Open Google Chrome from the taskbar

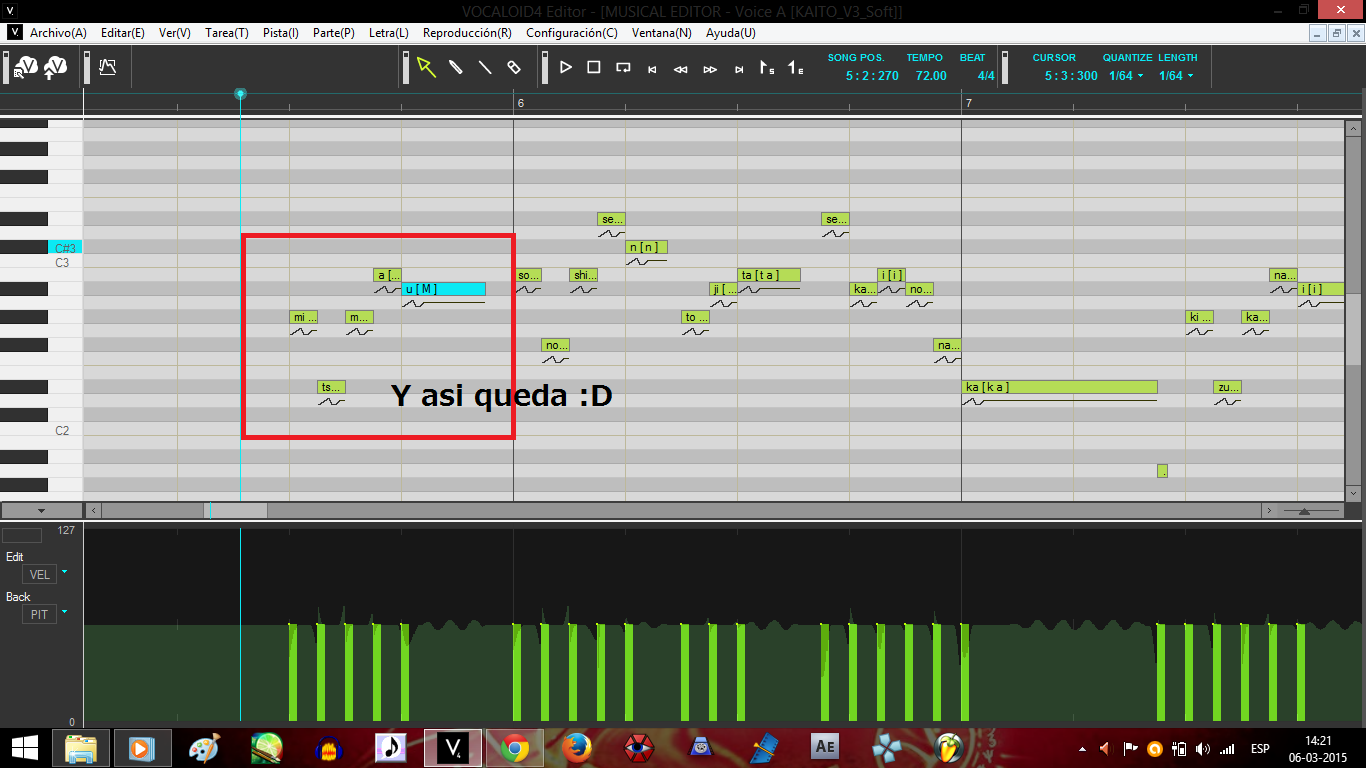517,746
